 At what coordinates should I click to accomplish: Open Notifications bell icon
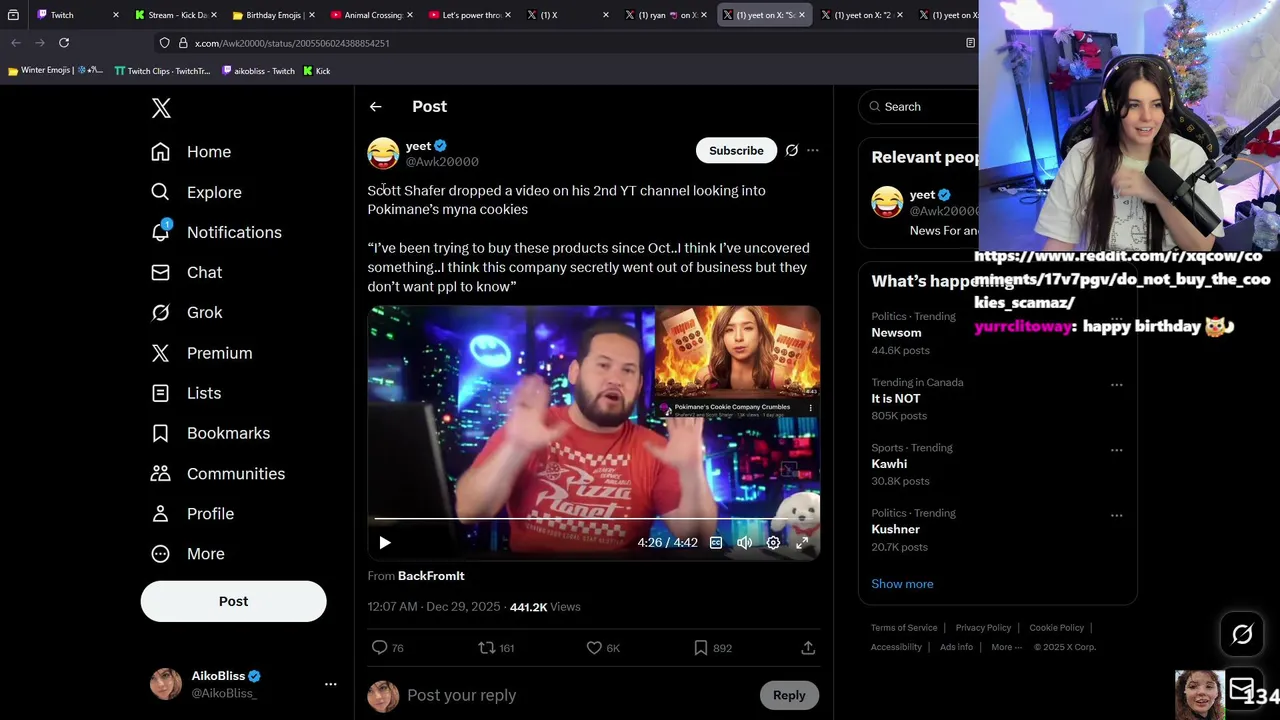point(160,232)
